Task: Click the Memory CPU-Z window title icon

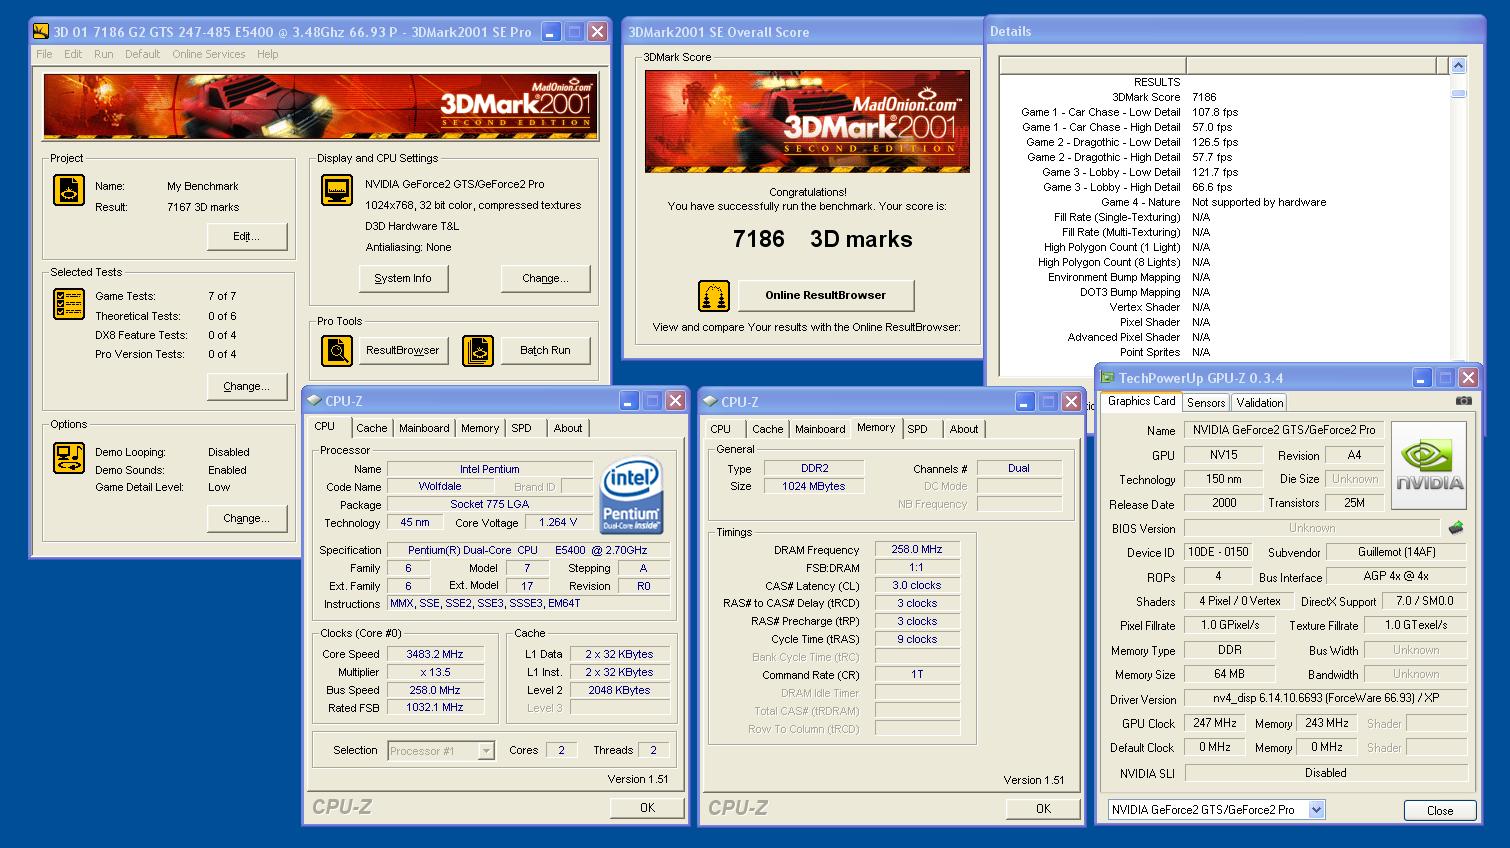Action: click(x=710, y=402)
